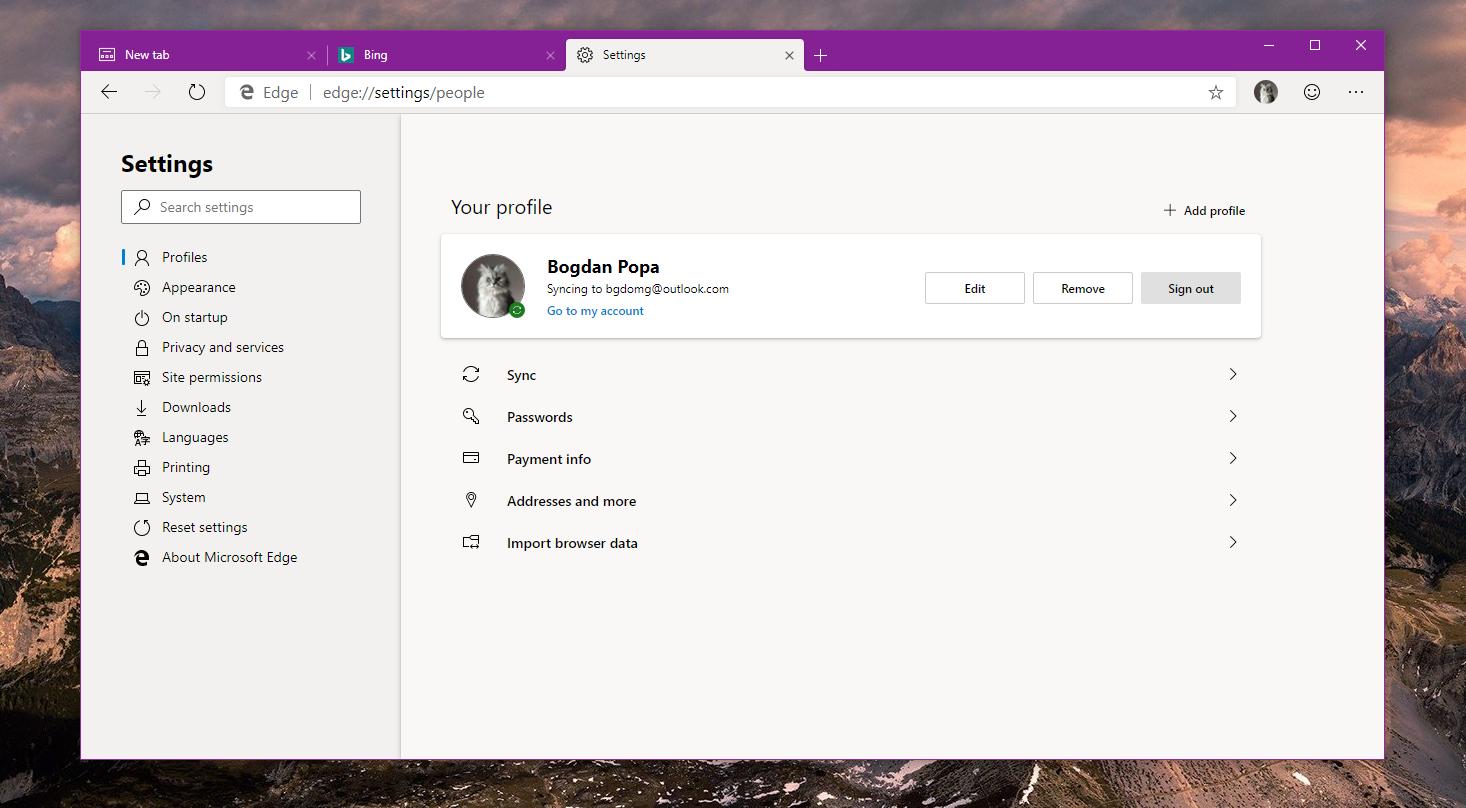Expand the Payment info row chevron
Viewport: 1466px width, 808px height.
pyautogui.click(x=1232, y=458)
